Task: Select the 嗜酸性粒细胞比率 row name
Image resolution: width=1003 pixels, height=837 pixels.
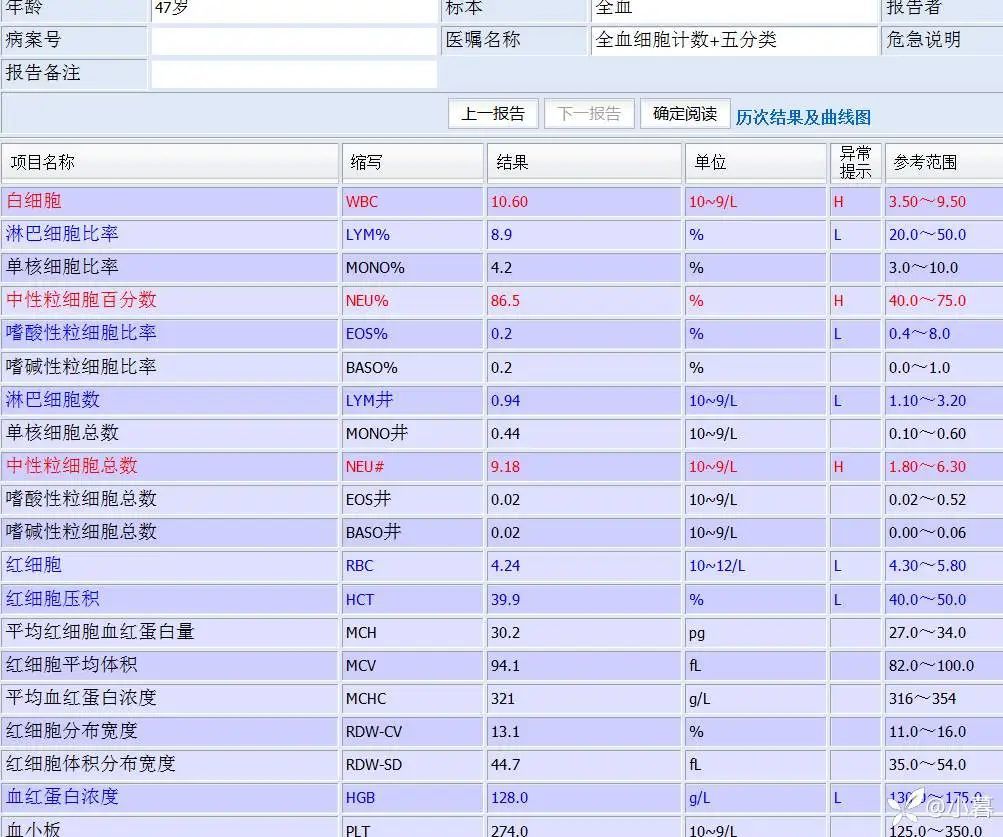Action: pos(81,333)
